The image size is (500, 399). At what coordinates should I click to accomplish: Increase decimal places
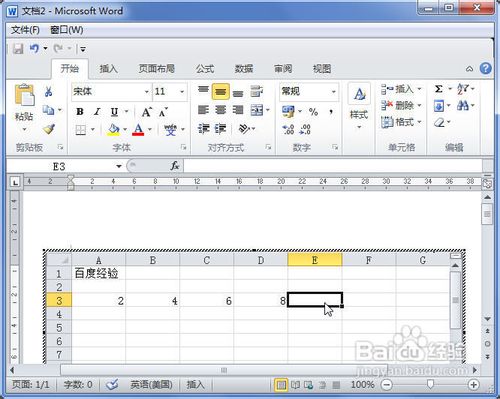click(x=288, y=129)
